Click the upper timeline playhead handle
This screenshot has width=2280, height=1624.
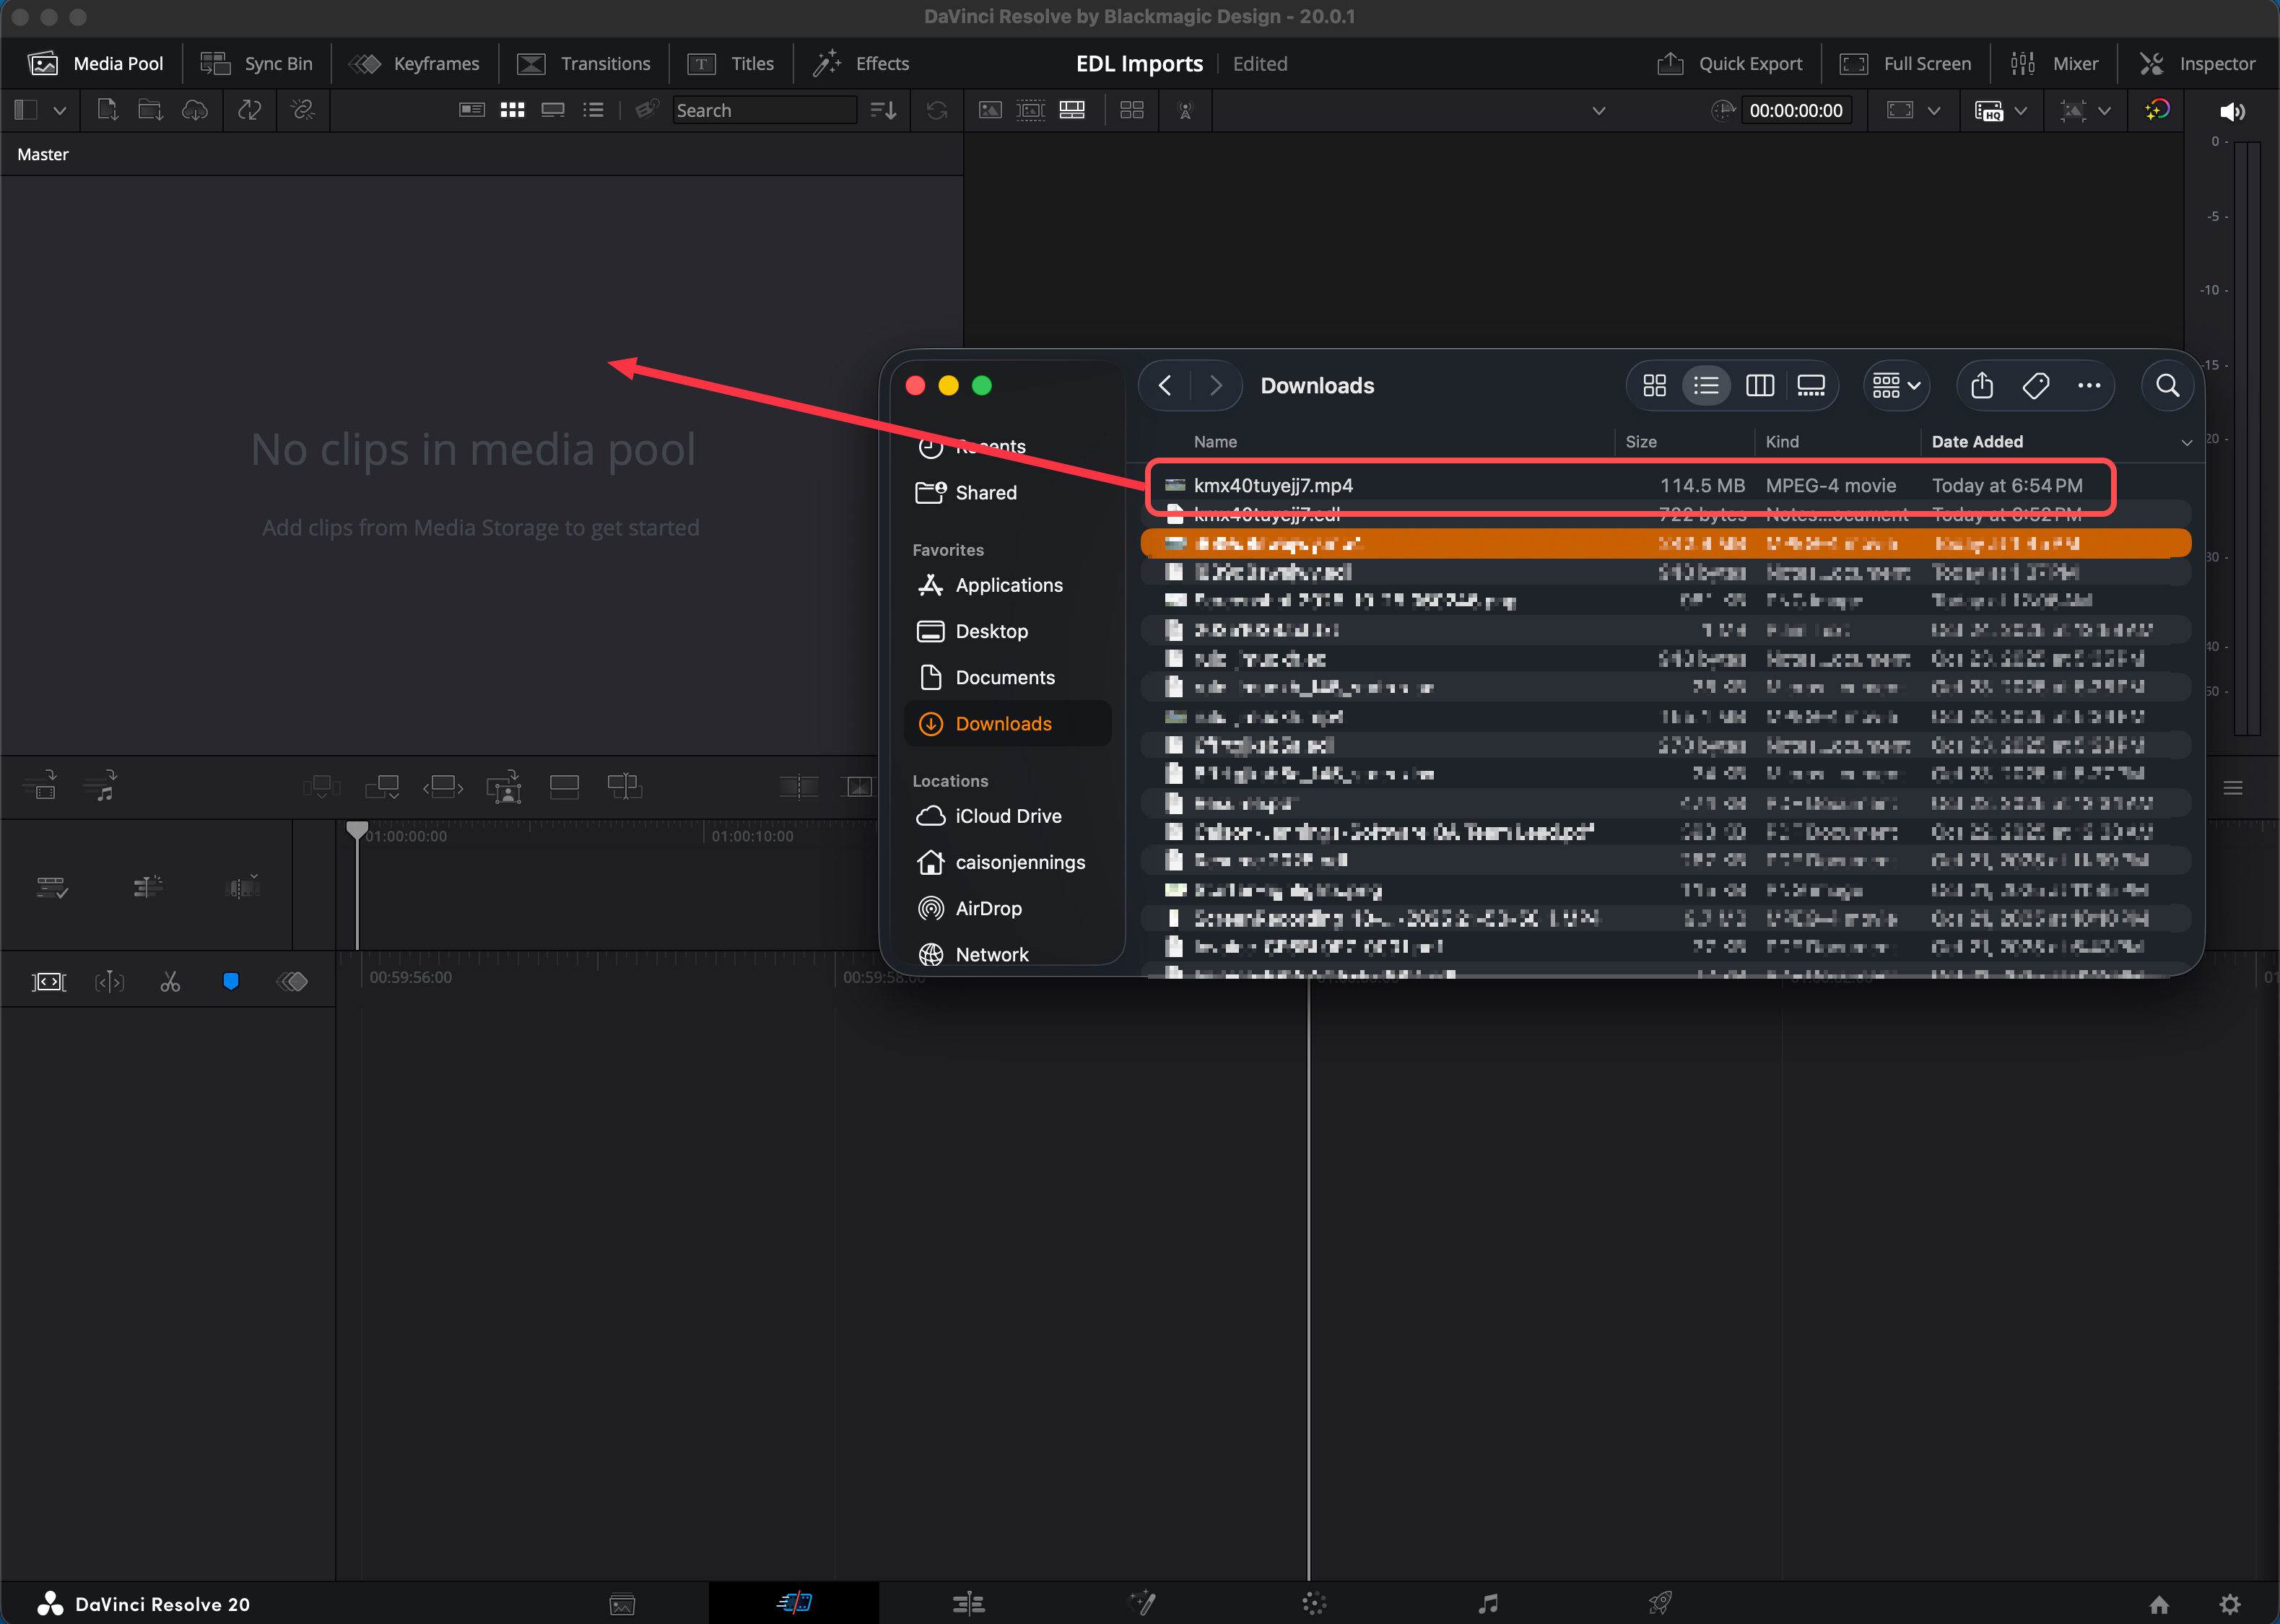point(357,830)
